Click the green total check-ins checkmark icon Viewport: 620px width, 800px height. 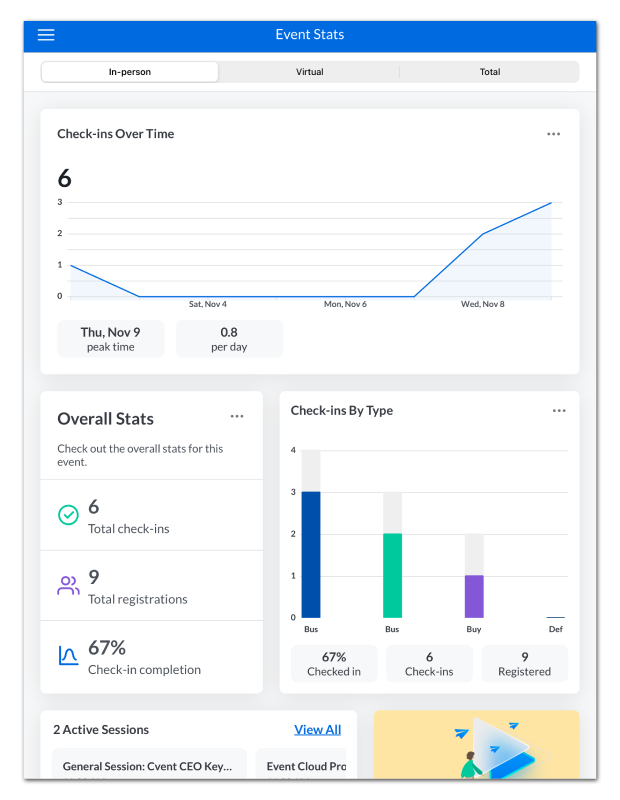(x=68, y=515)
